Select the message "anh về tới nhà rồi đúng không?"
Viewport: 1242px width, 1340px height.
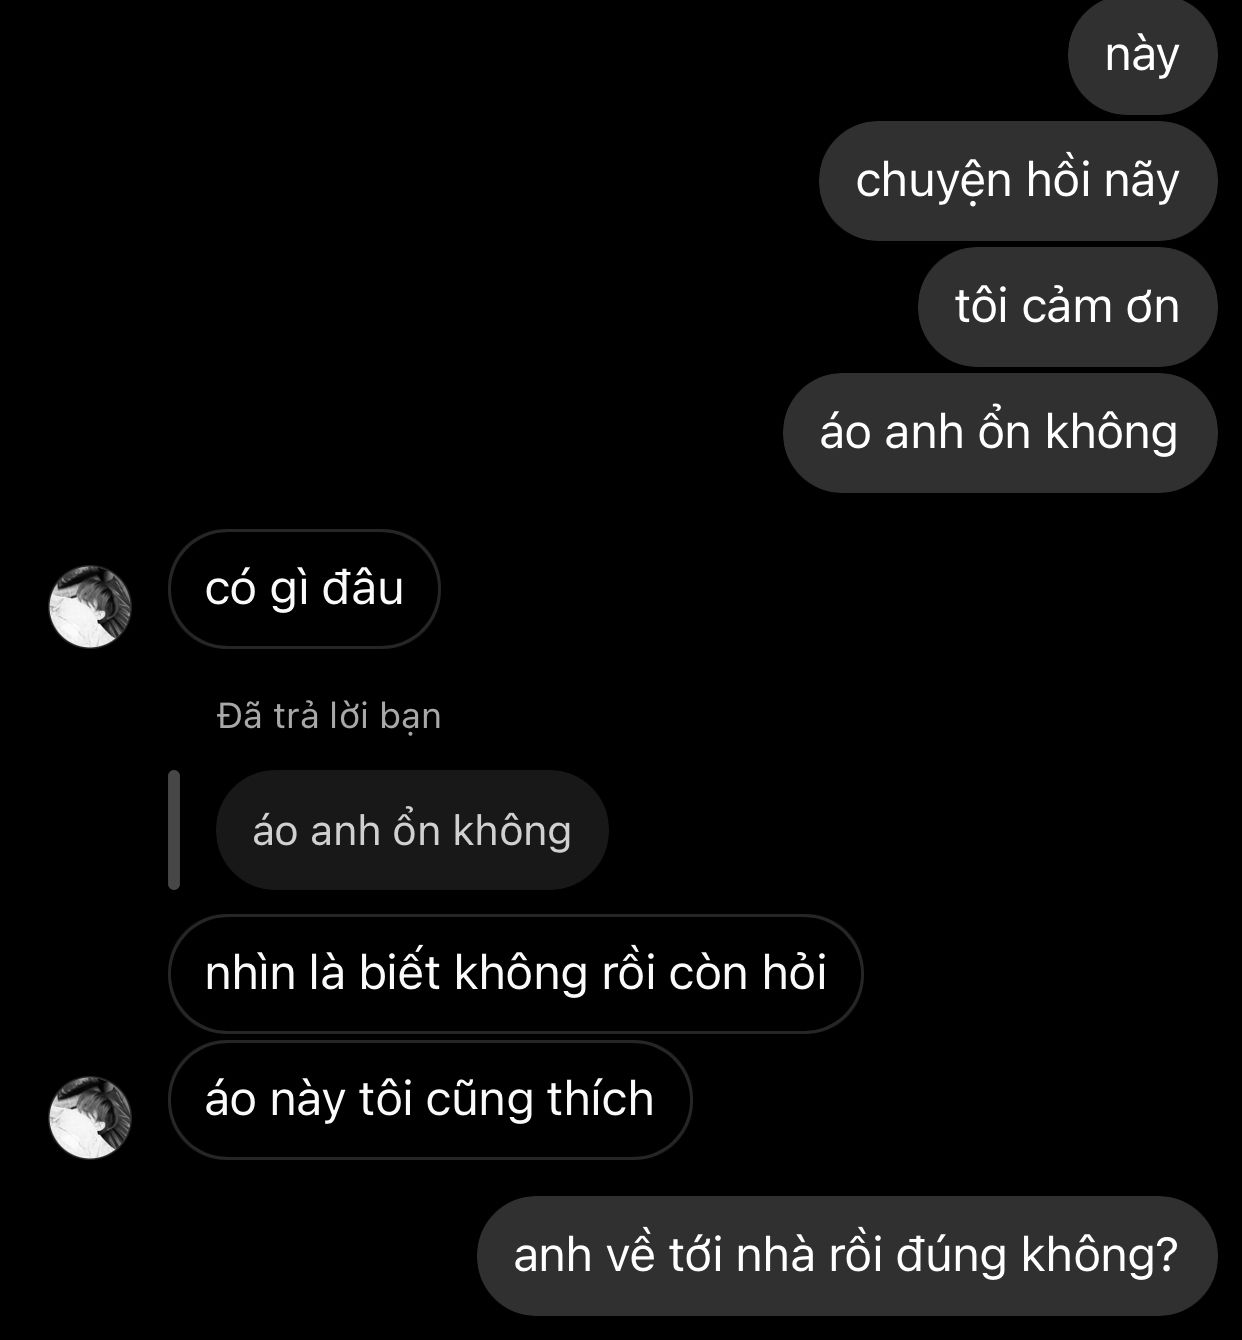847,1256
